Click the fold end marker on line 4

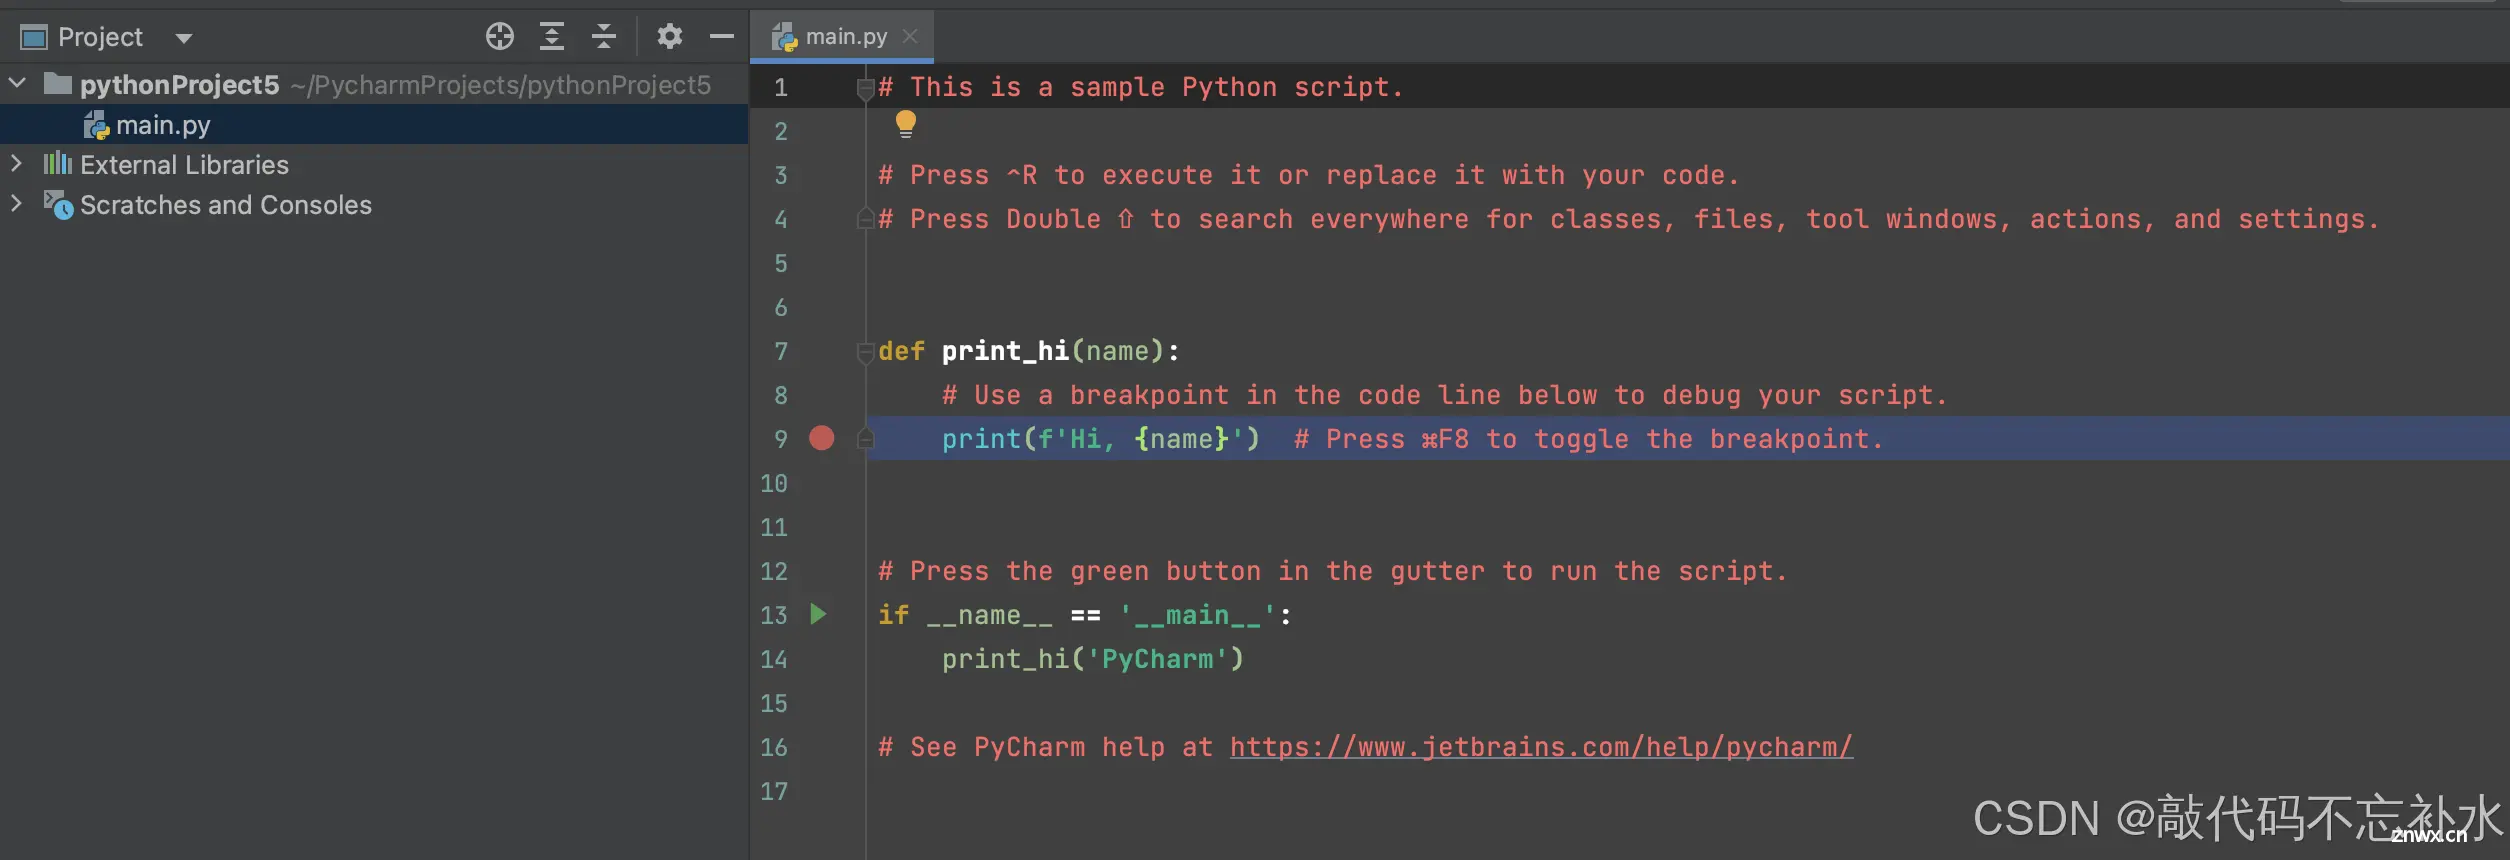click(x=866, y=218)
